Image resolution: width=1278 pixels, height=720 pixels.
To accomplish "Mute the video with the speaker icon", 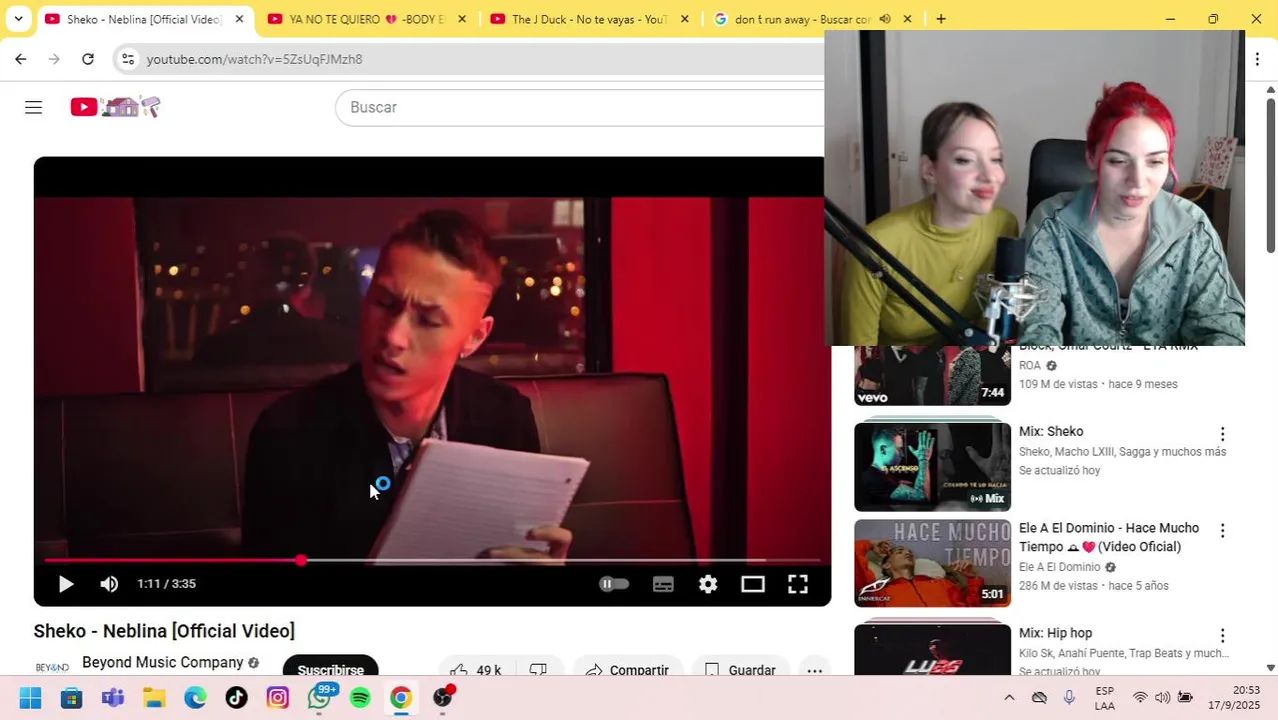I will point(109,584).
